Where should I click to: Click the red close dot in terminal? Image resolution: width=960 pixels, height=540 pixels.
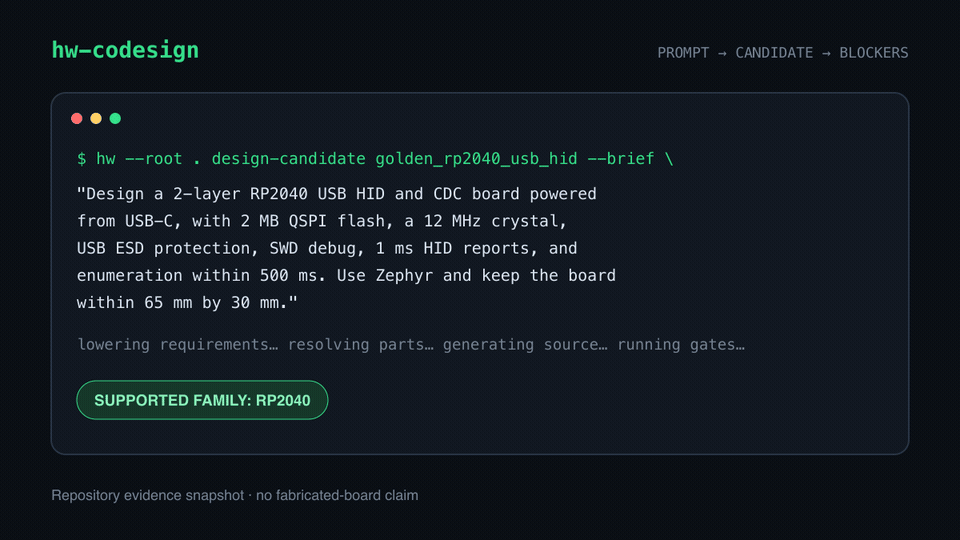(77, 118)
